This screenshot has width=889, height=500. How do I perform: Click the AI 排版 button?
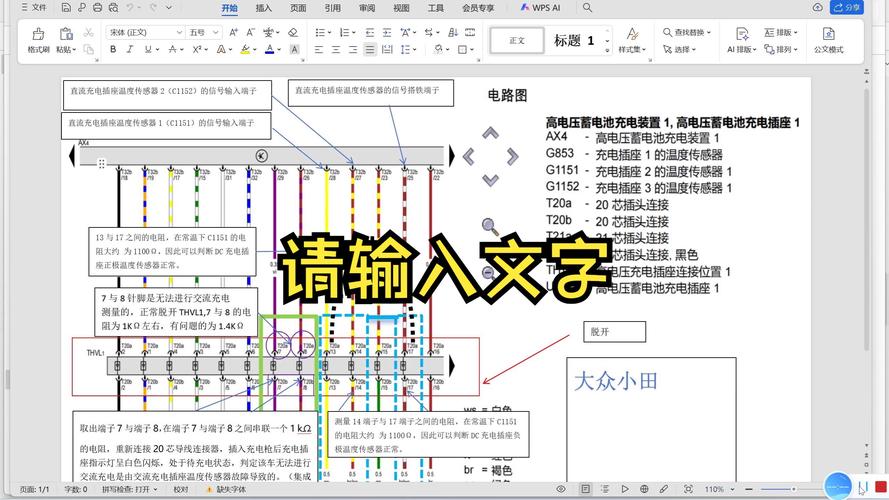tap(742, 40)
